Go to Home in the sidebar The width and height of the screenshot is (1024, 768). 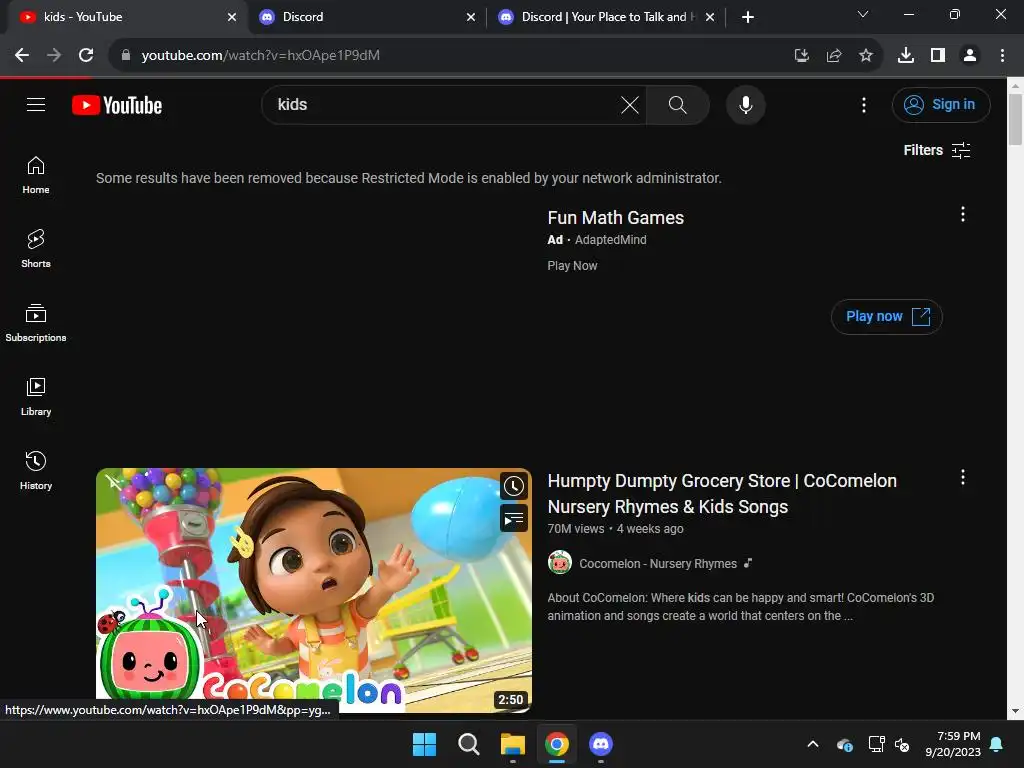tap(36, 175)
